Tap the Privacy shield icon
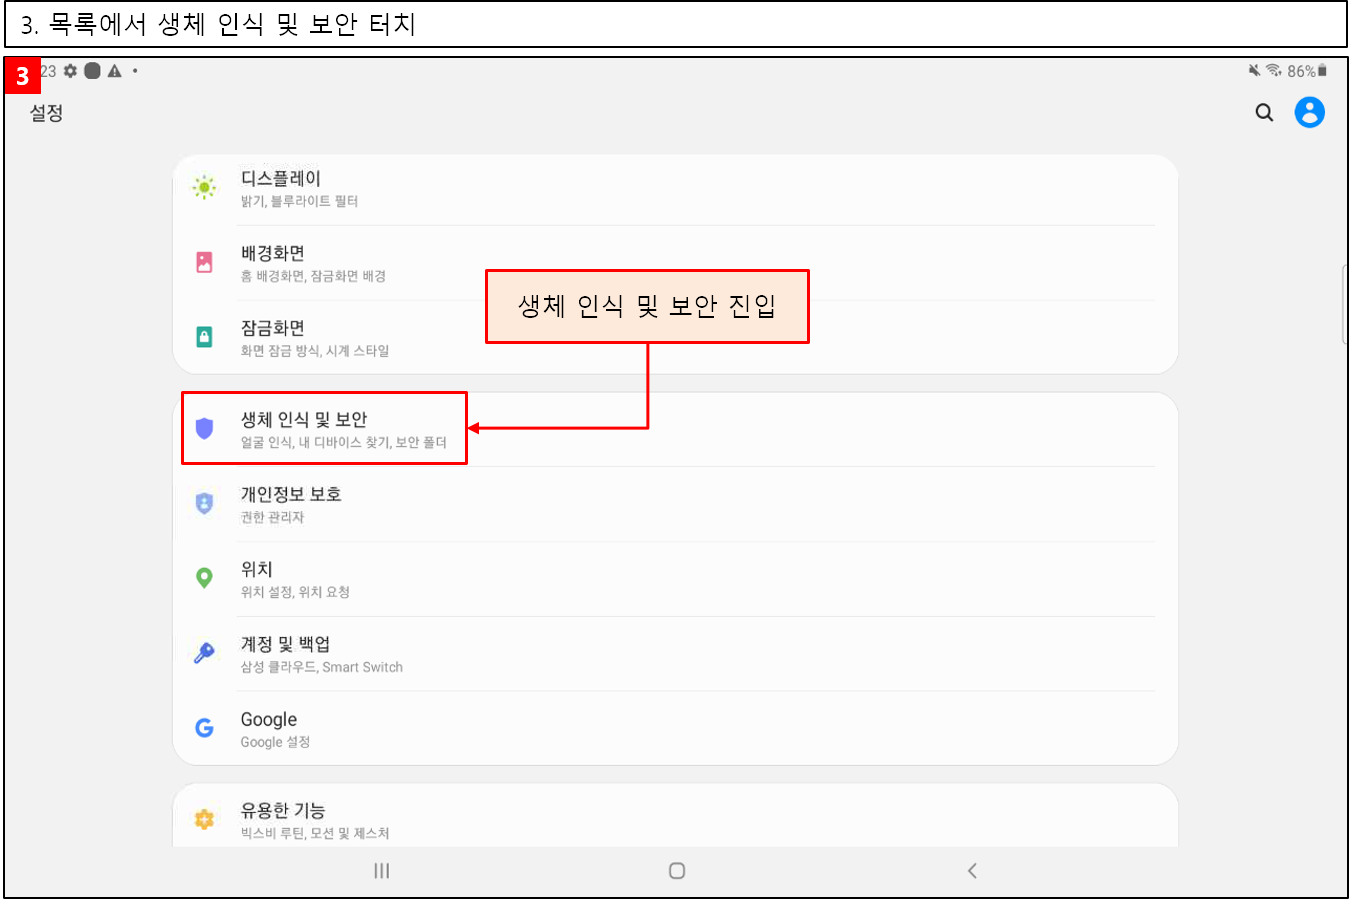The image size is (1349, 899). click(204, 503)
